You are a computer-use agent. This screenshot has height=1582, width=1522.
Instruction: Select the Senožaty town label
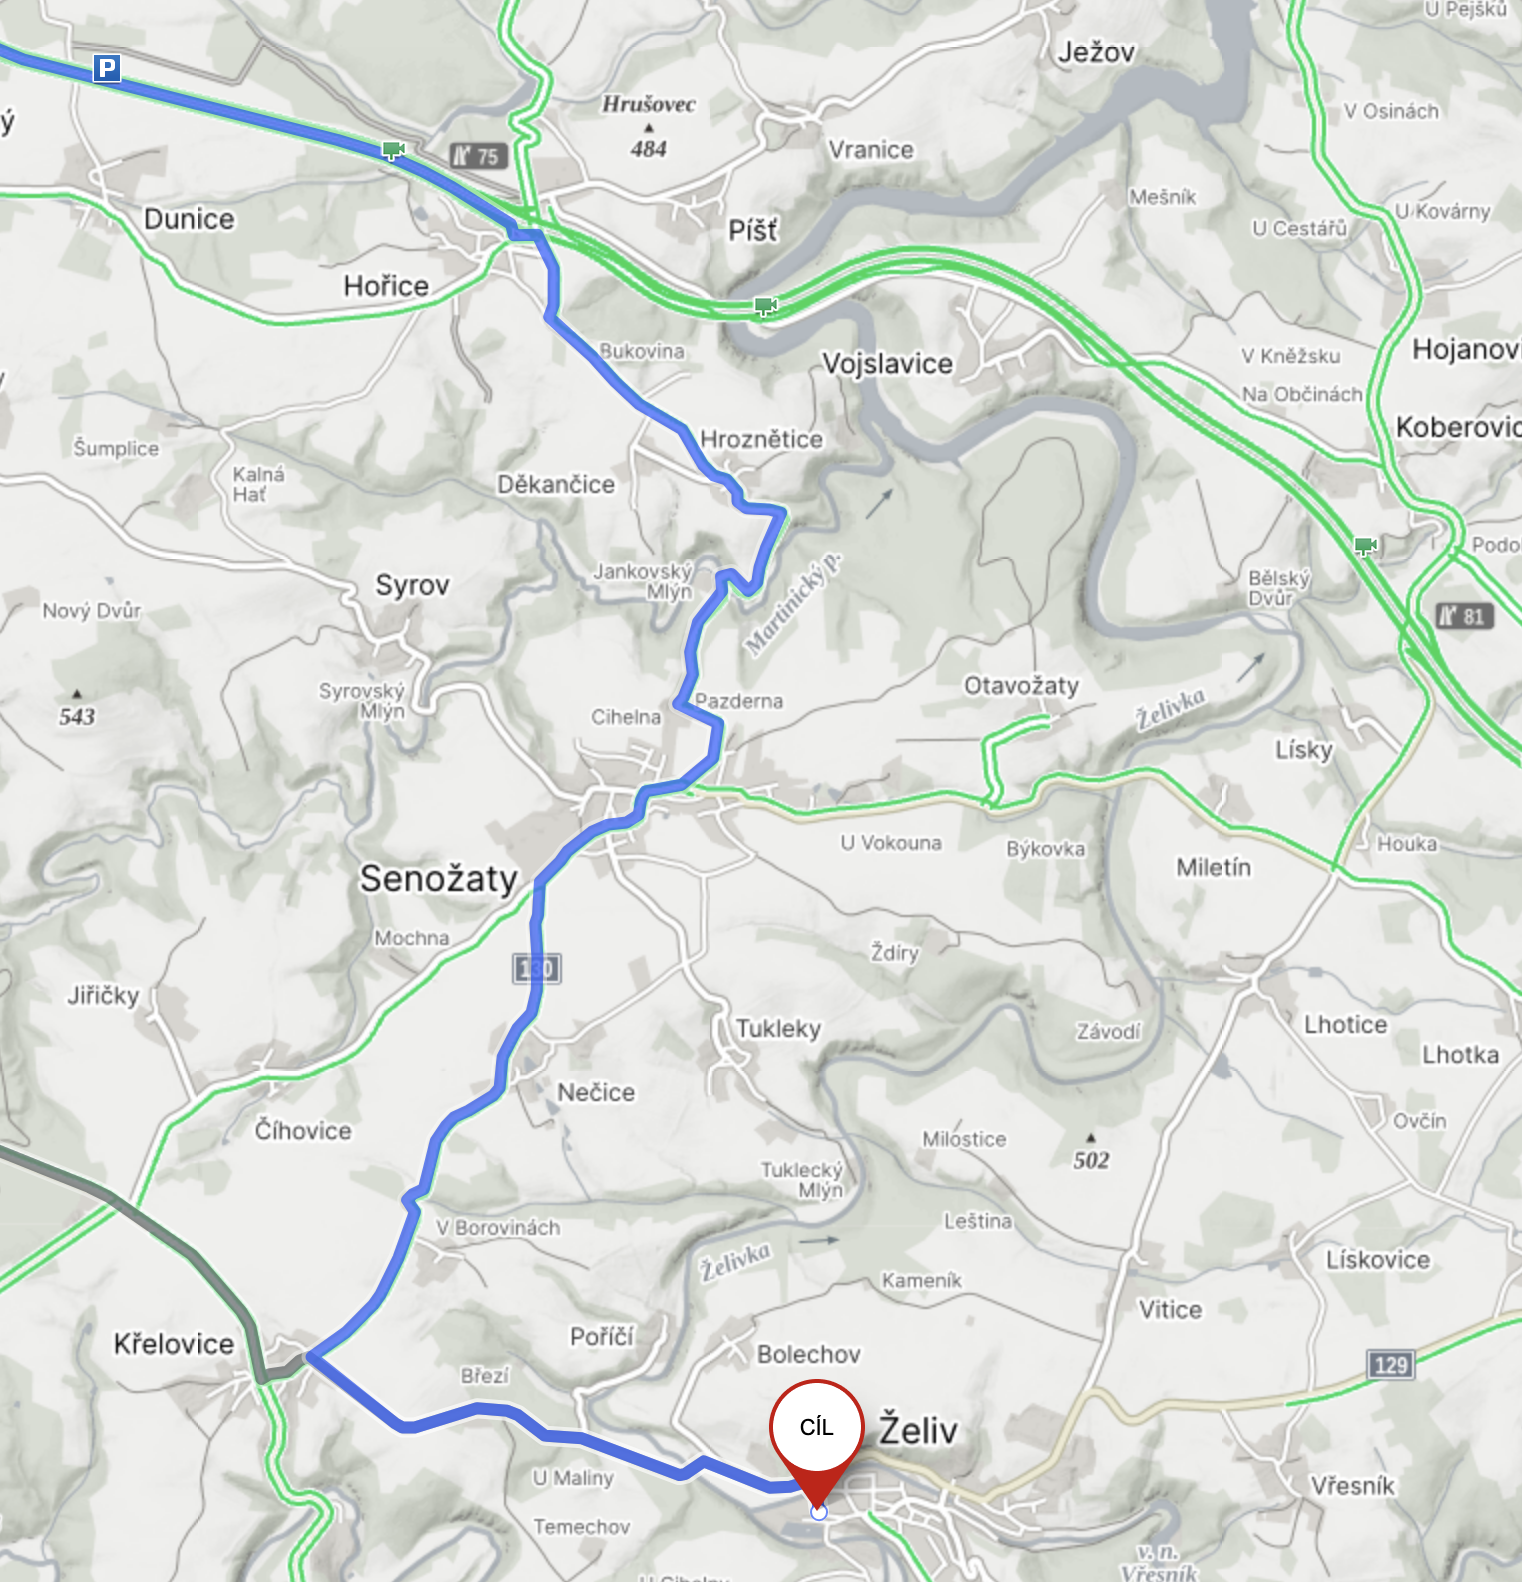(439, 878)
